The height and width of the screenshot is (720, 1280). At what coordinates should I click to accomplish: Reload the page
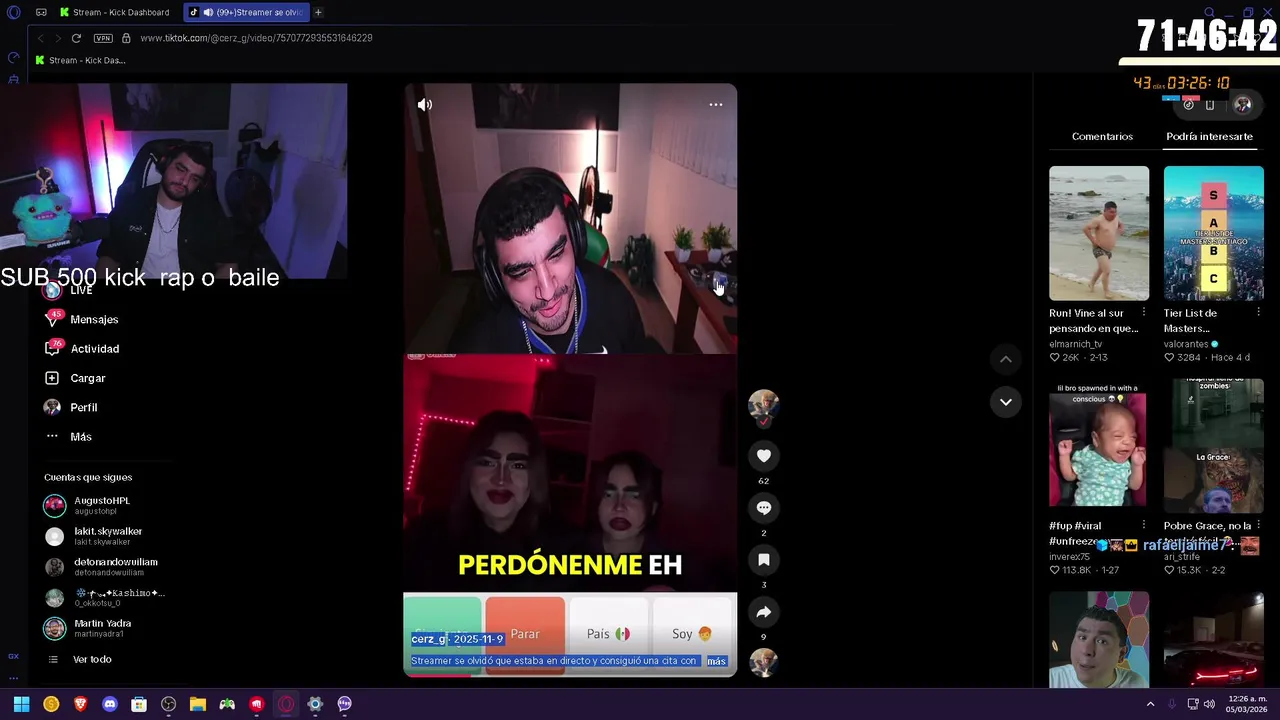point(76,38)
